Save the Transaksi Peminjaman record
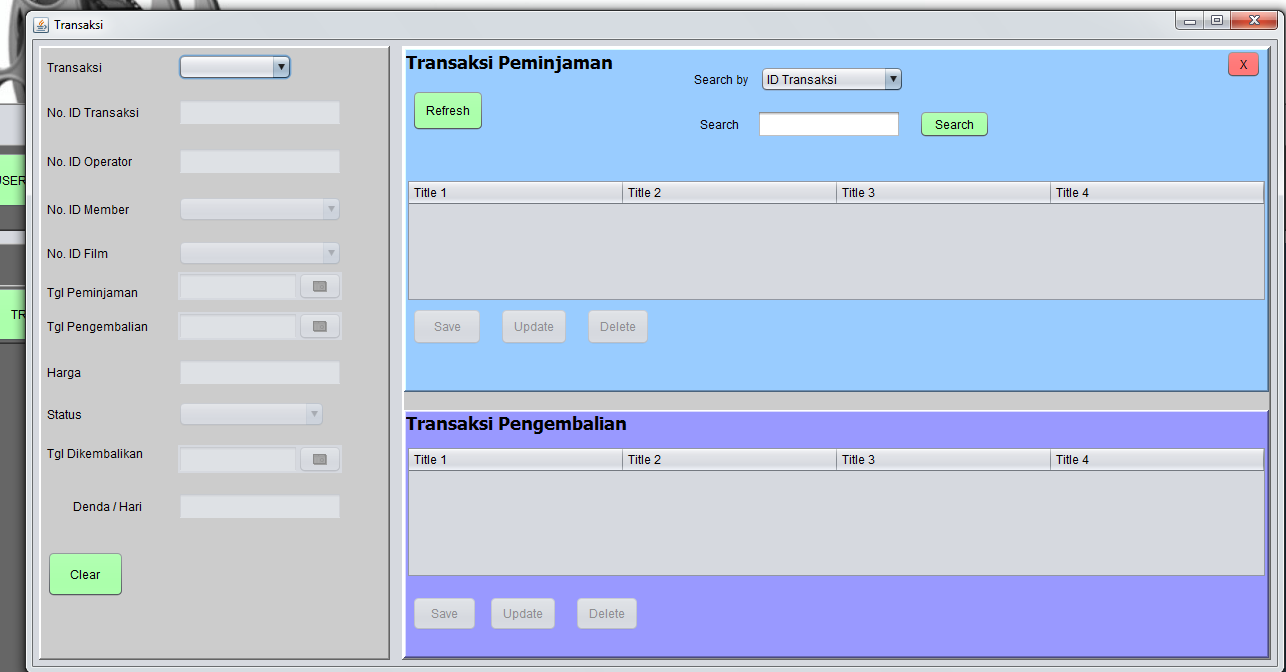 click(446, 326)
